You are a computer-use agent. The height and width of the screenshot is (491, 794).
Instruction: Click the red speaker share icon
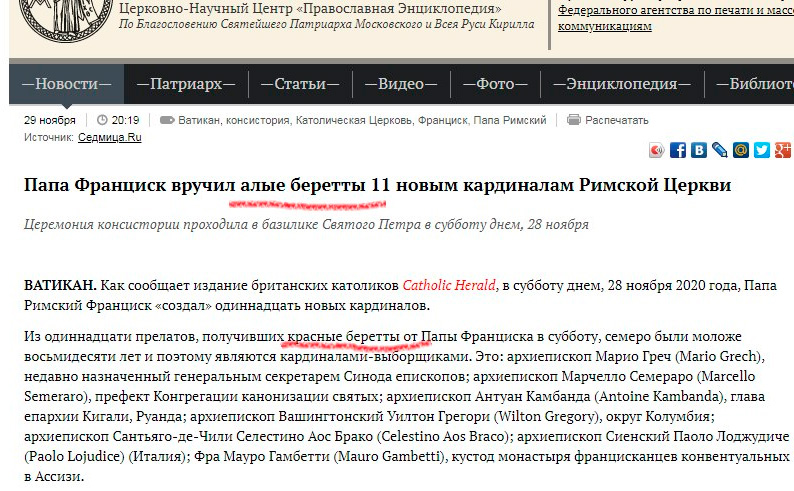[656, 151]
